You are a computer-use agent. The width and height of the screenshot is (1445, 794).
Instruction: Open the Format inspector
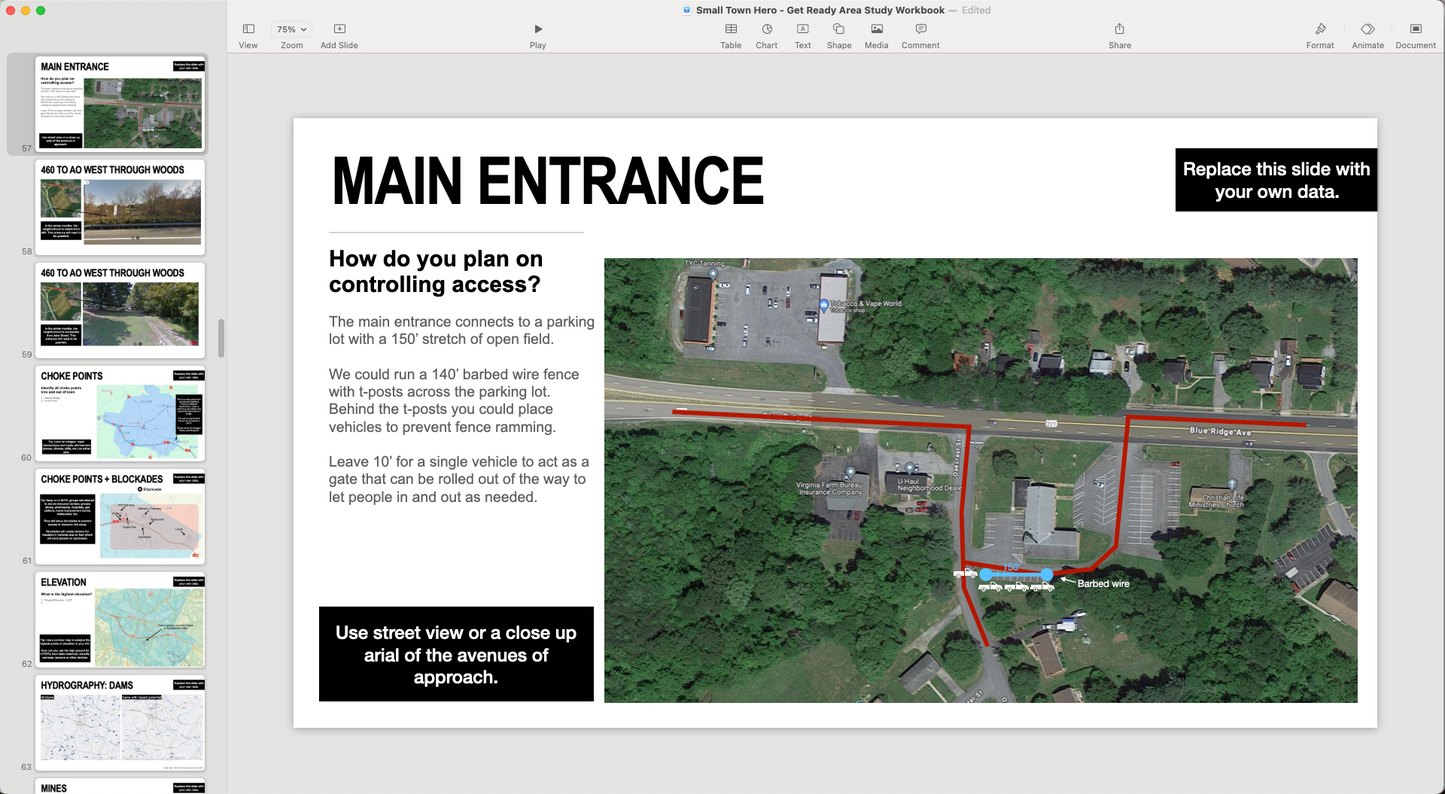click(1320, 35)
